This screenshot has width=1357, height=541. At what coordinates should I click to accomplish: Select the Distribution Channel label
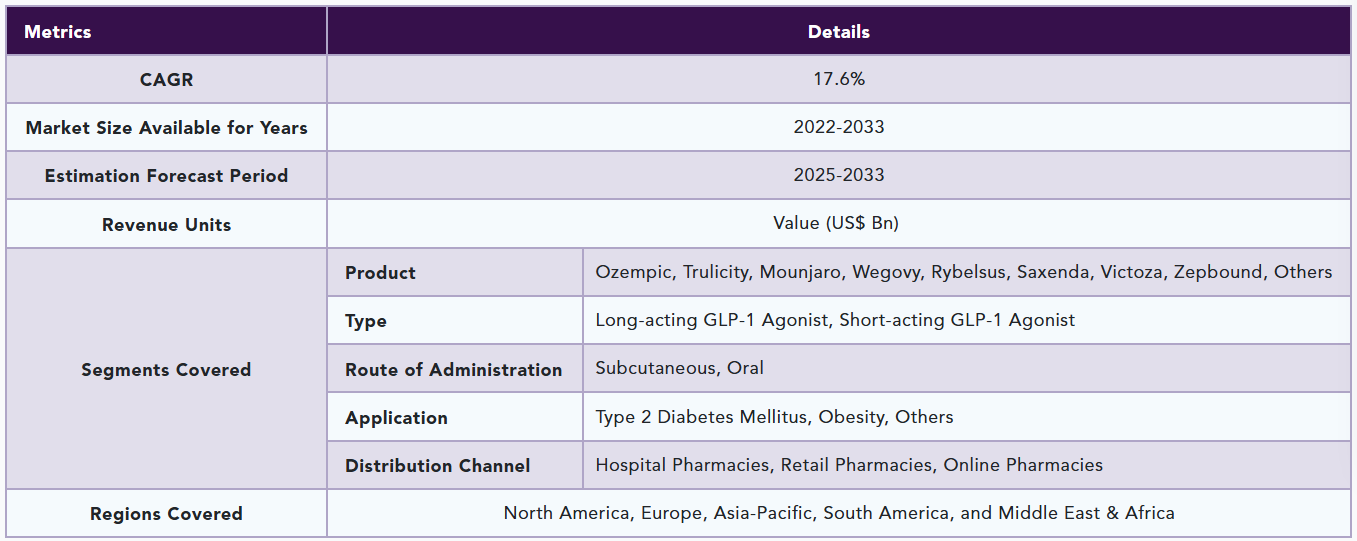[437, 466]
